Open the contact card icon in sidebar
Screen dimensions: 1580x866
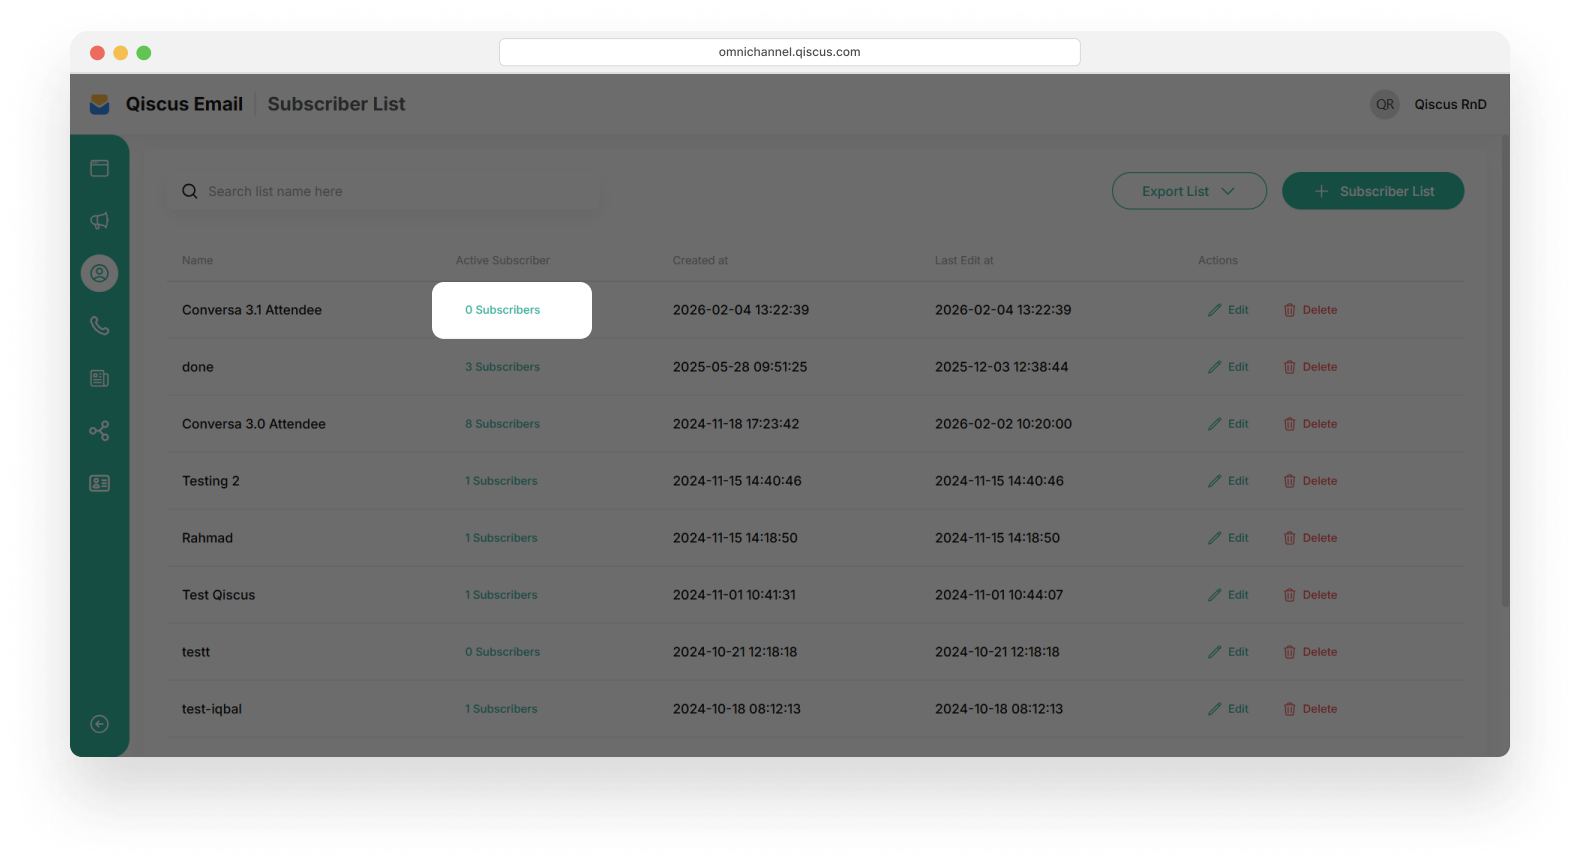tap(99, 483)
